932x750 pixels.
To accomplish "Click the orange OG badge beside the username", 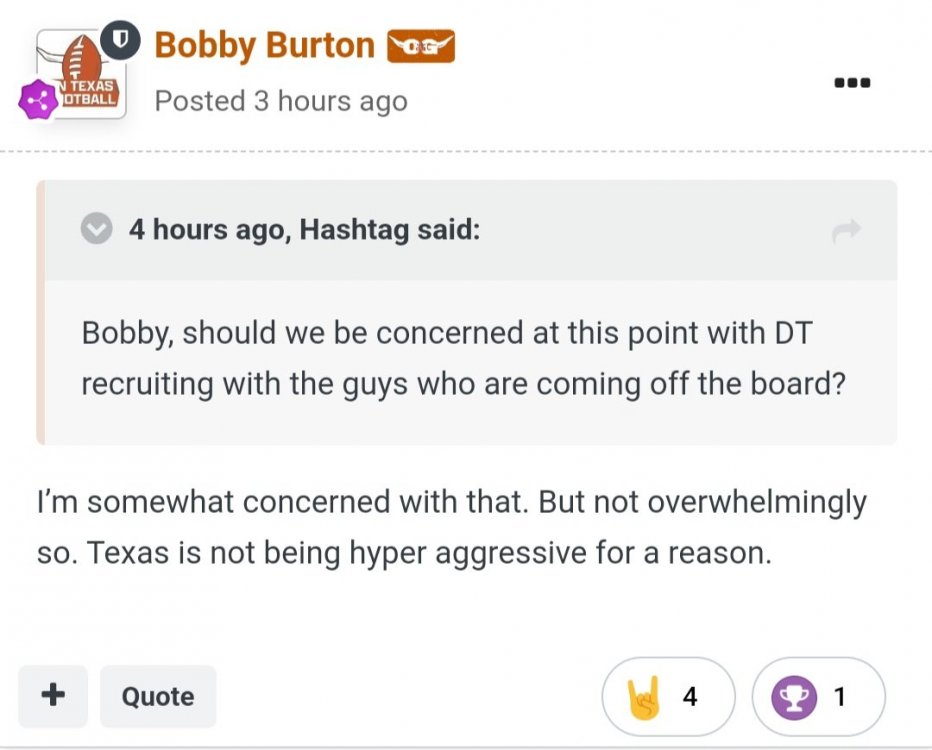I will tap(421, 46).
